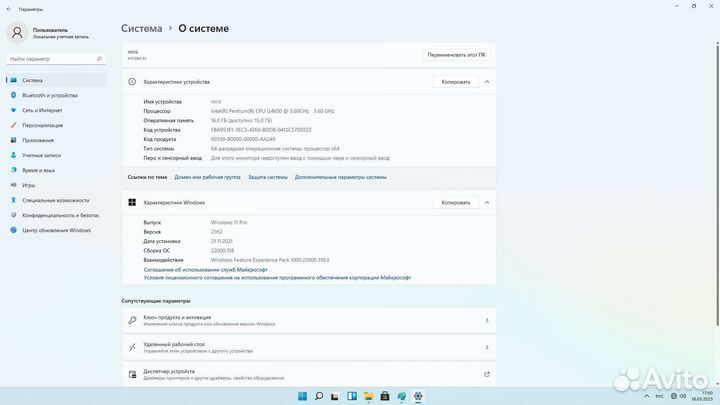Click the Специальные возможности accessibility icon
Screen dimensions: 720x405
[13, 200]
